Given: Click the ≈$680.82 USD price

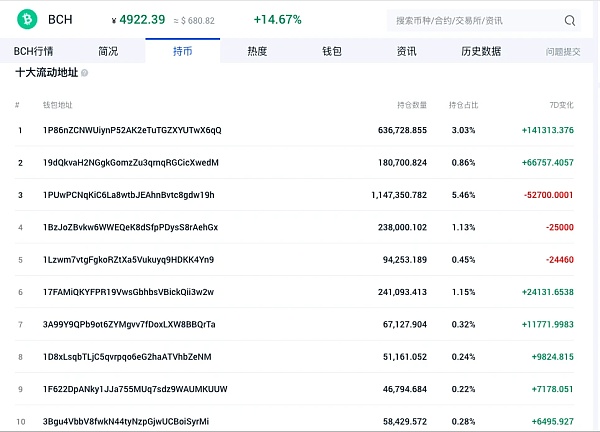Looking at the screenshot, I should (x=194, y=21).
